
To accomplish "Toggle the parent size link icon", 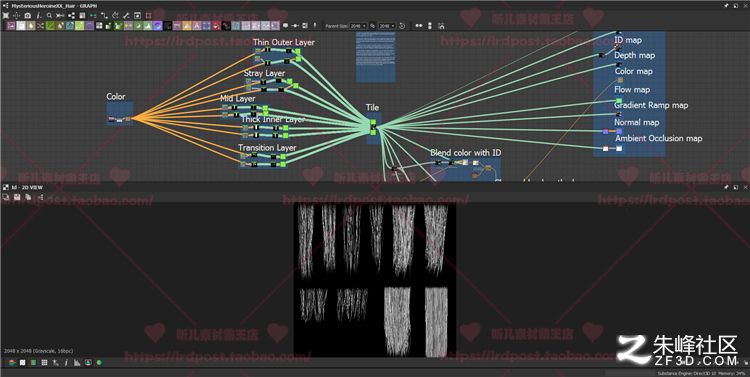I will [372, 26].
